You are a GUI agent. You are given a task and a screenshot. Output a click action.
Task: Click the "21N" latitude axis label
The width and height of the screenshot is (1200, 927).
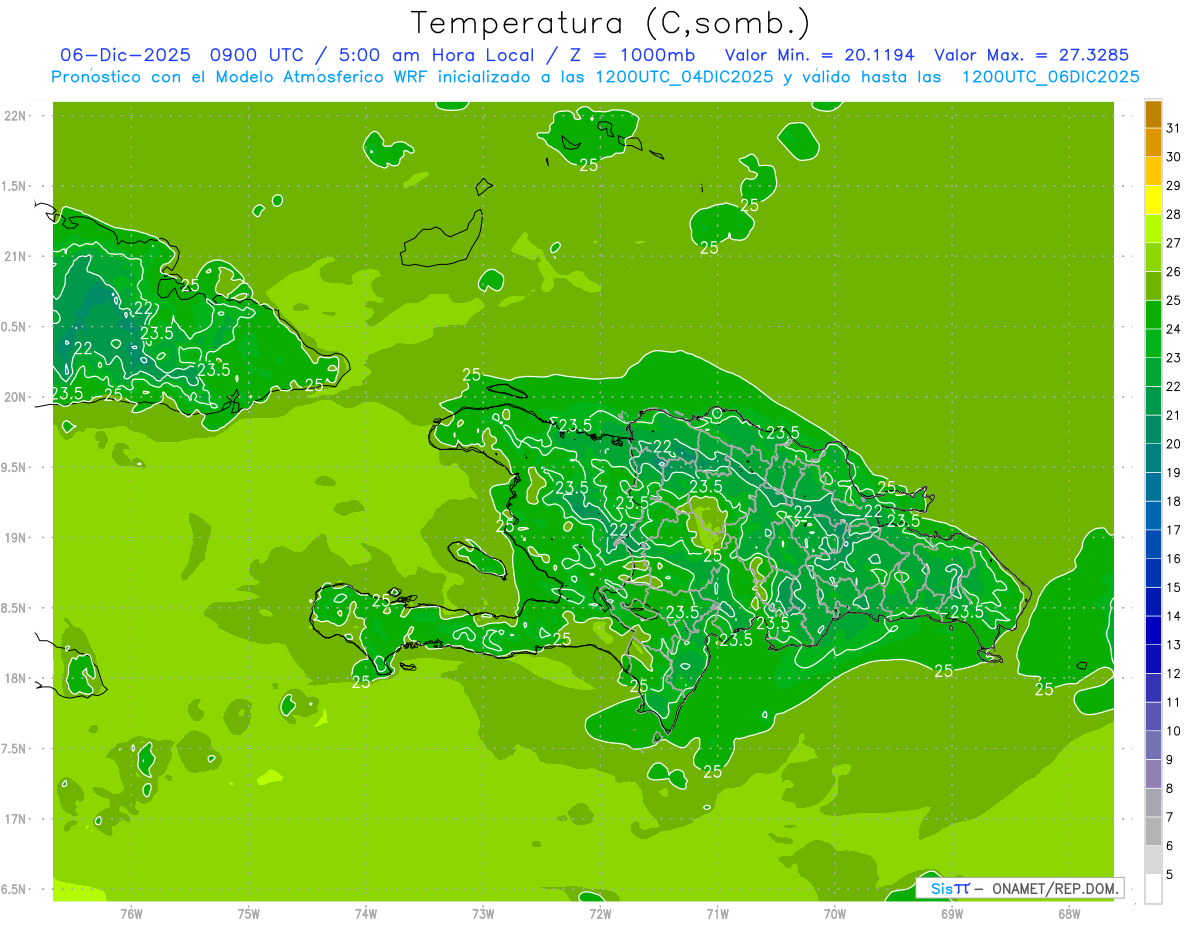tap(16, 257)
